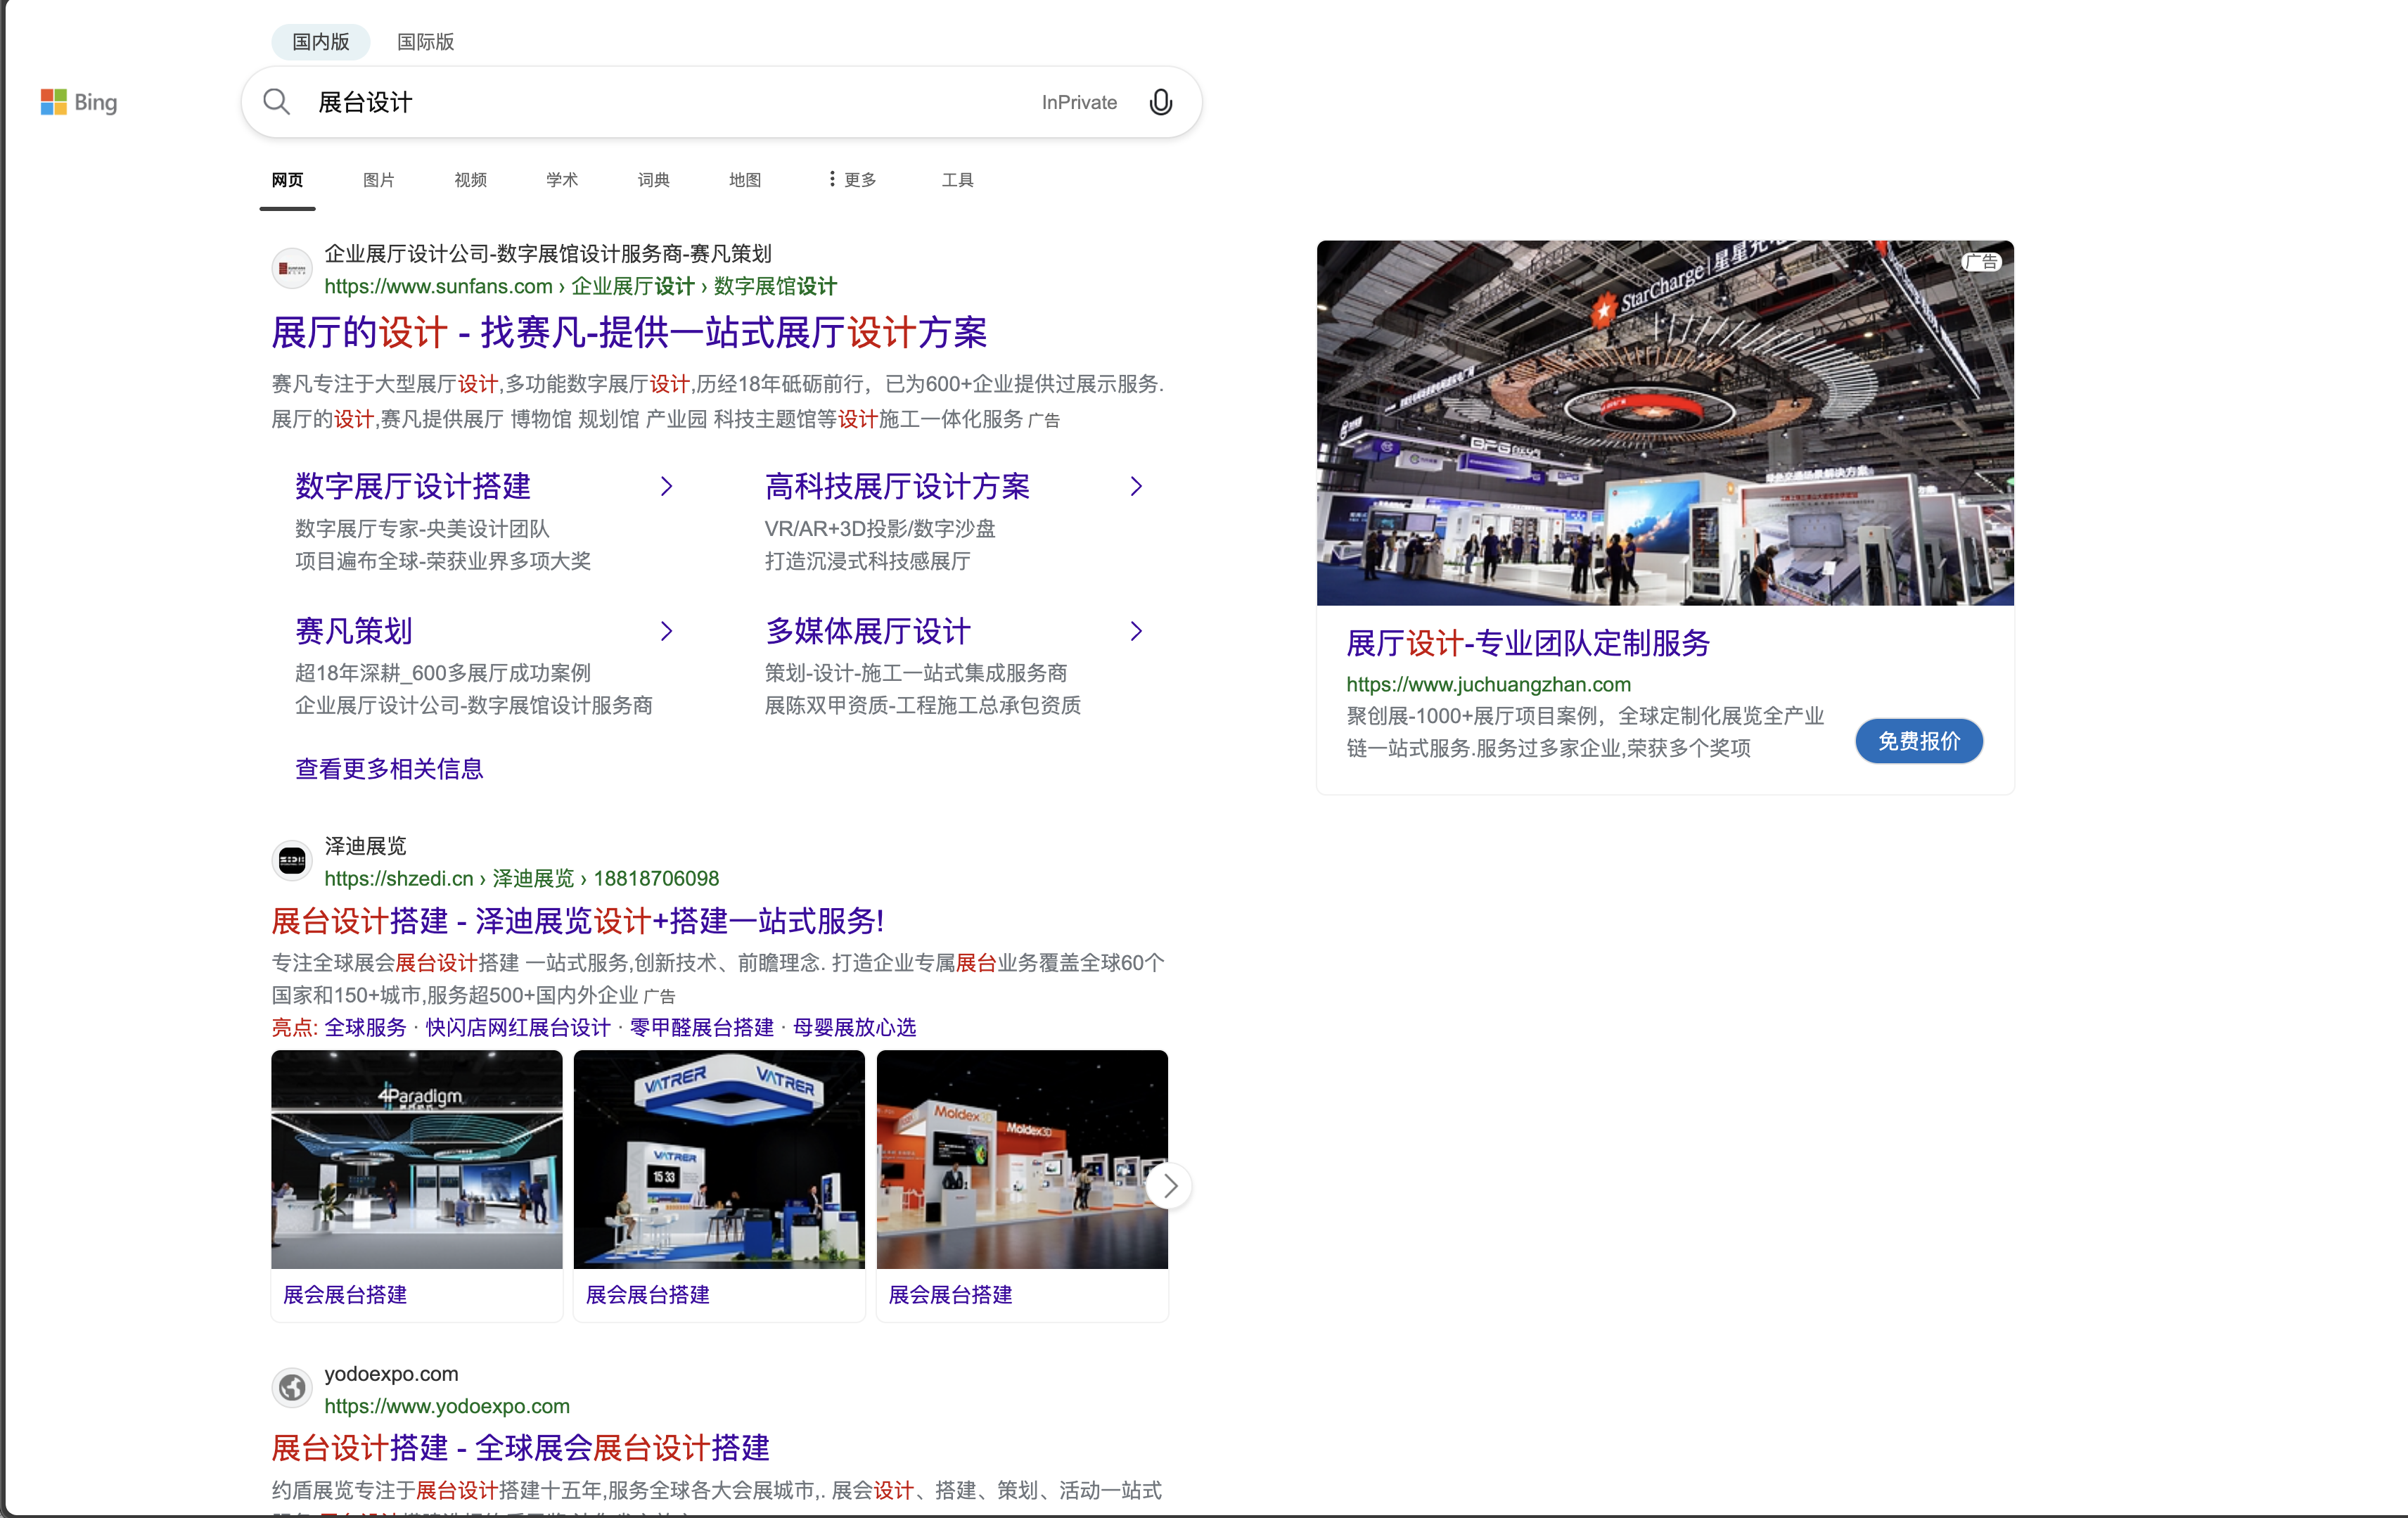The width and height of the screenshot is (2408, 1518).
Task: Open the 4Paradigm booth thumbnail
Action: click(x=417, y=1160)
